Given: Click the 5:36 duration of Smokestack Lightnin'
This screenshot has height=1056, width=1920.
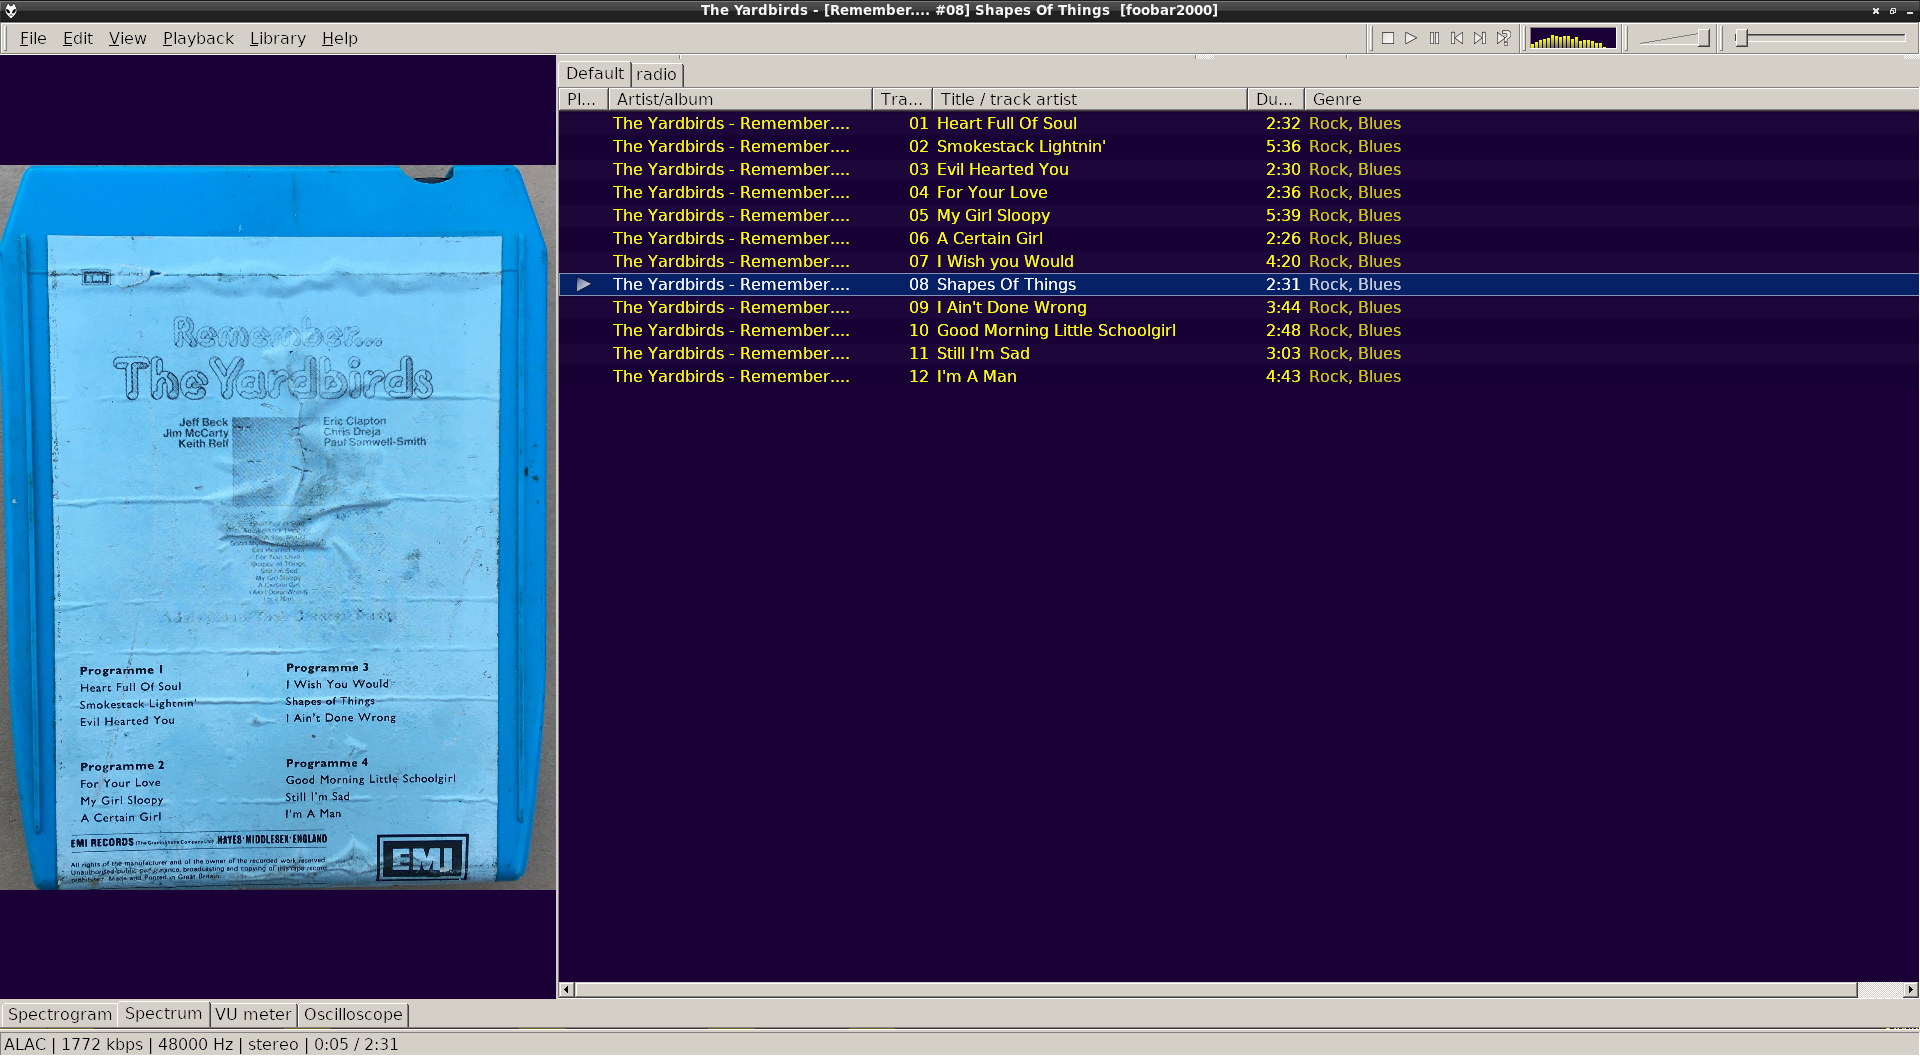Looking at the screenshot, I should (1283, 146).
